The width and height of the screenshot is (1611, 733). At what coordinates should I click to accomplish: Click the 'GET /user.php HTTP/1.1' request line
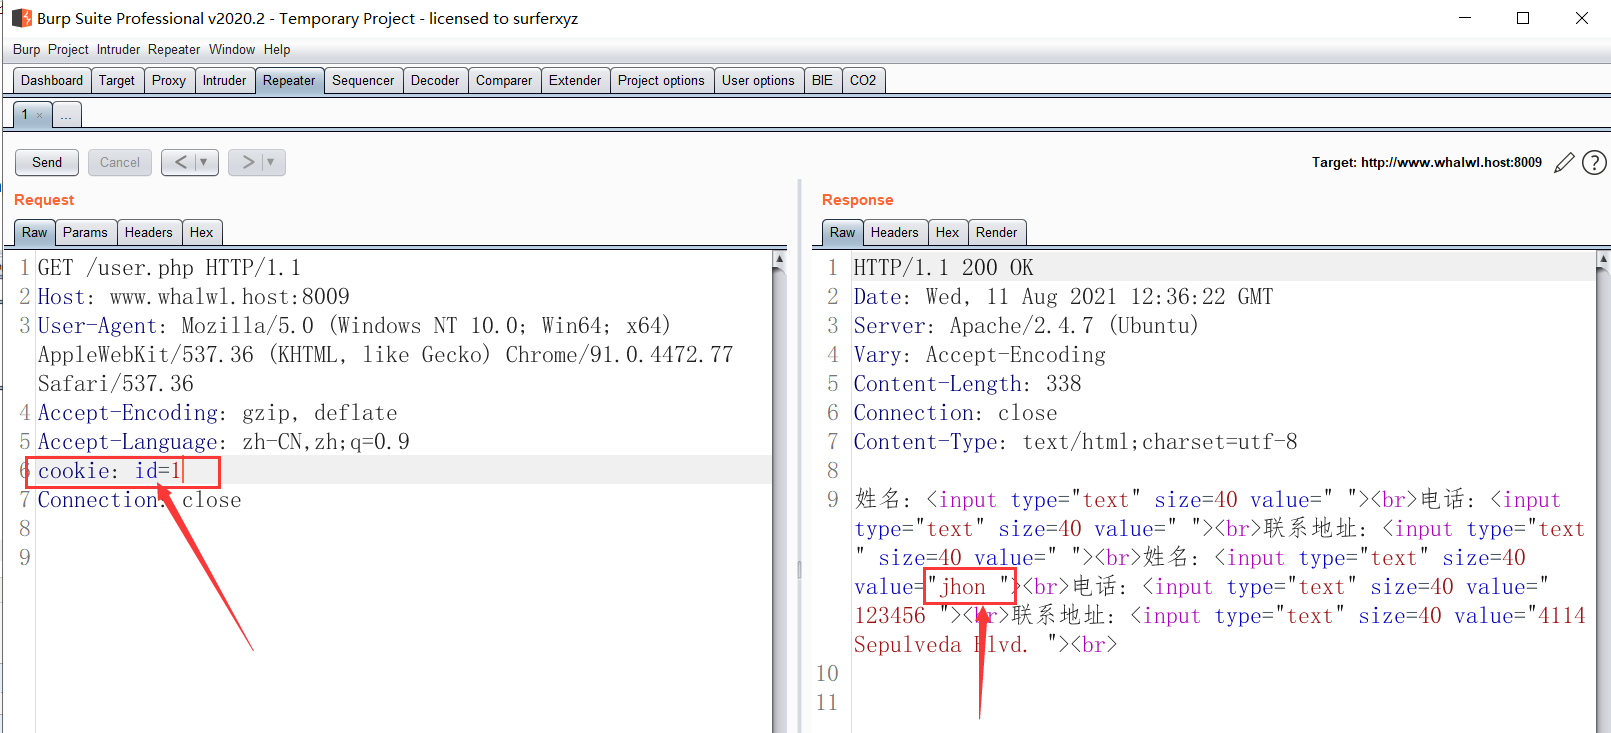click(169, 268)
